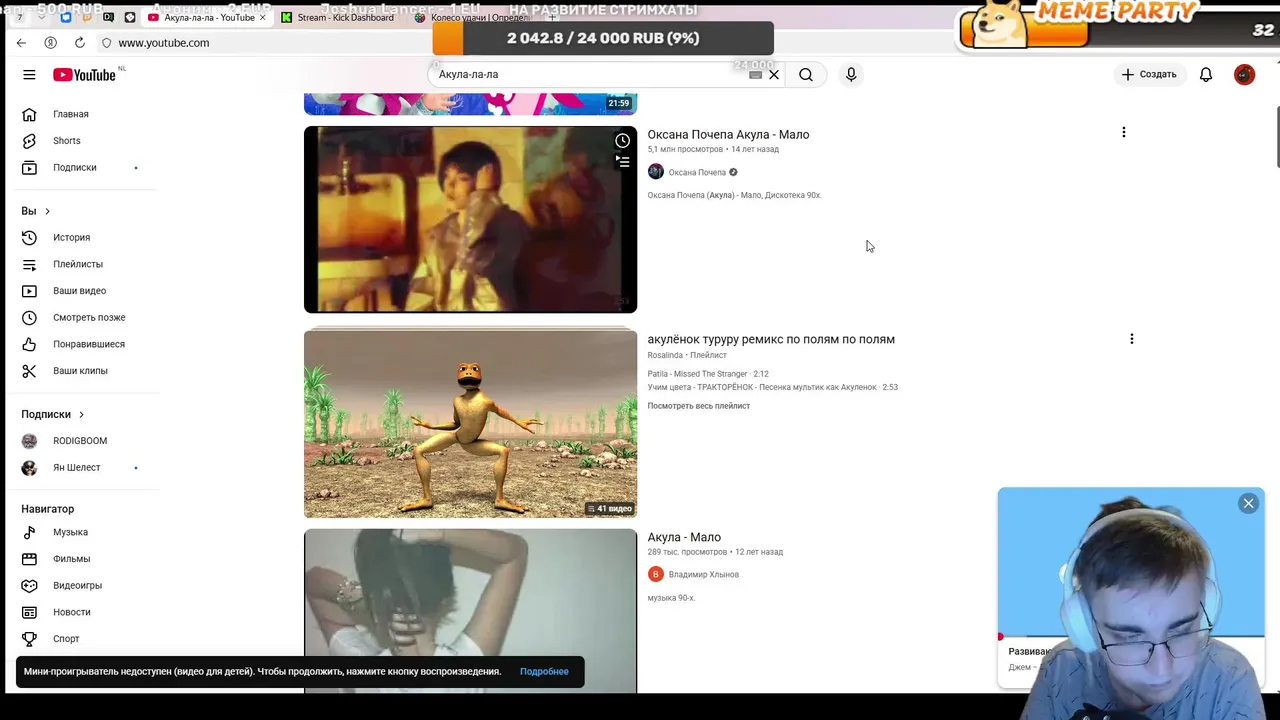
Task: Open the Акула - Мало video thumbnail
Action: (x=470, y=610)
